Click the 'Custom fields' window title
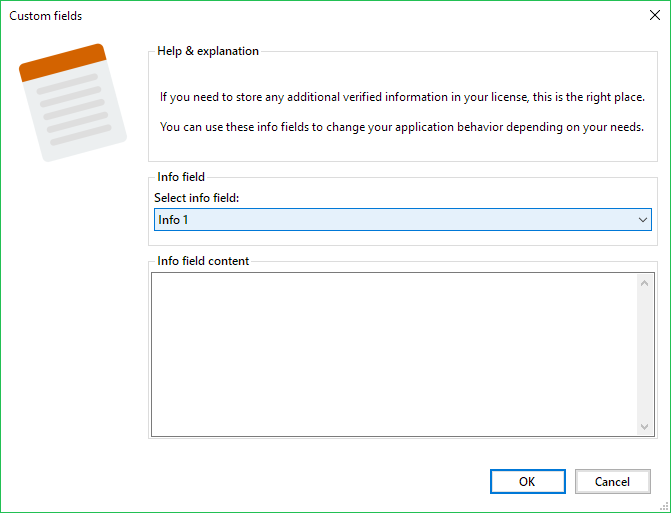This screenshot has width=671, height=513. pyautogui.click(x=45, y=16)
